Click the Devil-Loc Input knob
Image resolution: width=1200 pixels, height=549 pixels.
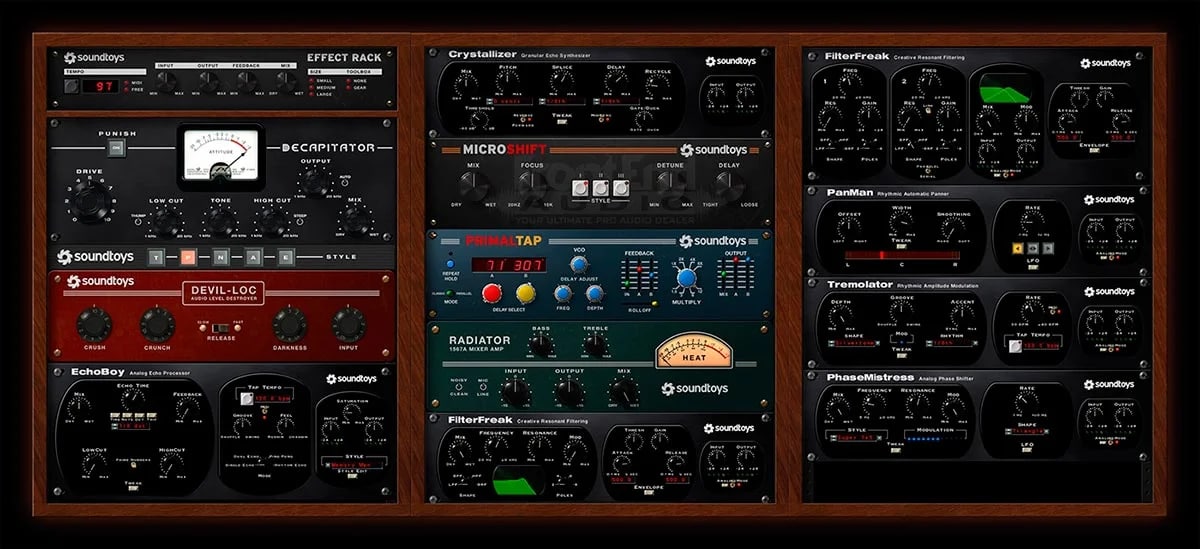(x=348, y=323)
